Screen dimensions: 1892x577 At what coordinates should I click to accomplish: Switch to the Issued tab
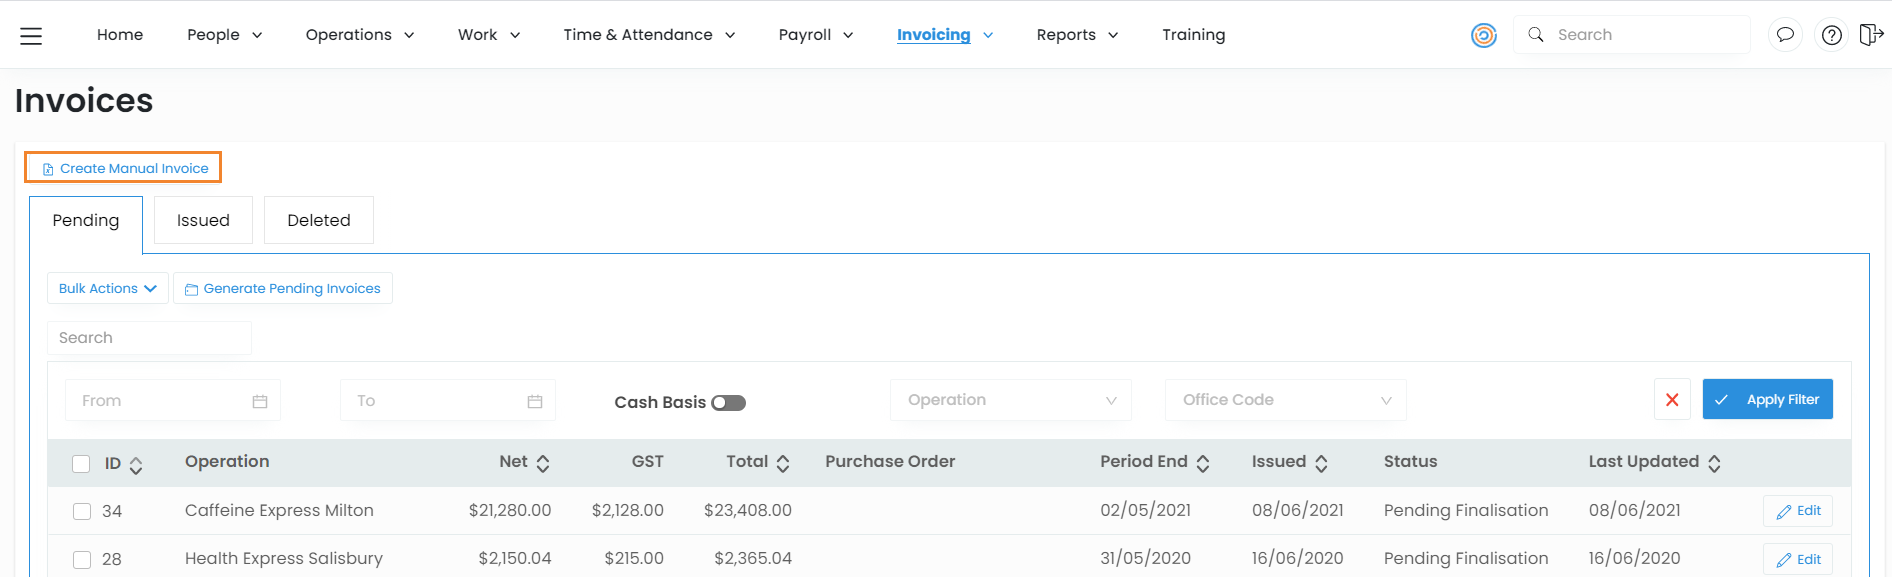click(203, 220)
